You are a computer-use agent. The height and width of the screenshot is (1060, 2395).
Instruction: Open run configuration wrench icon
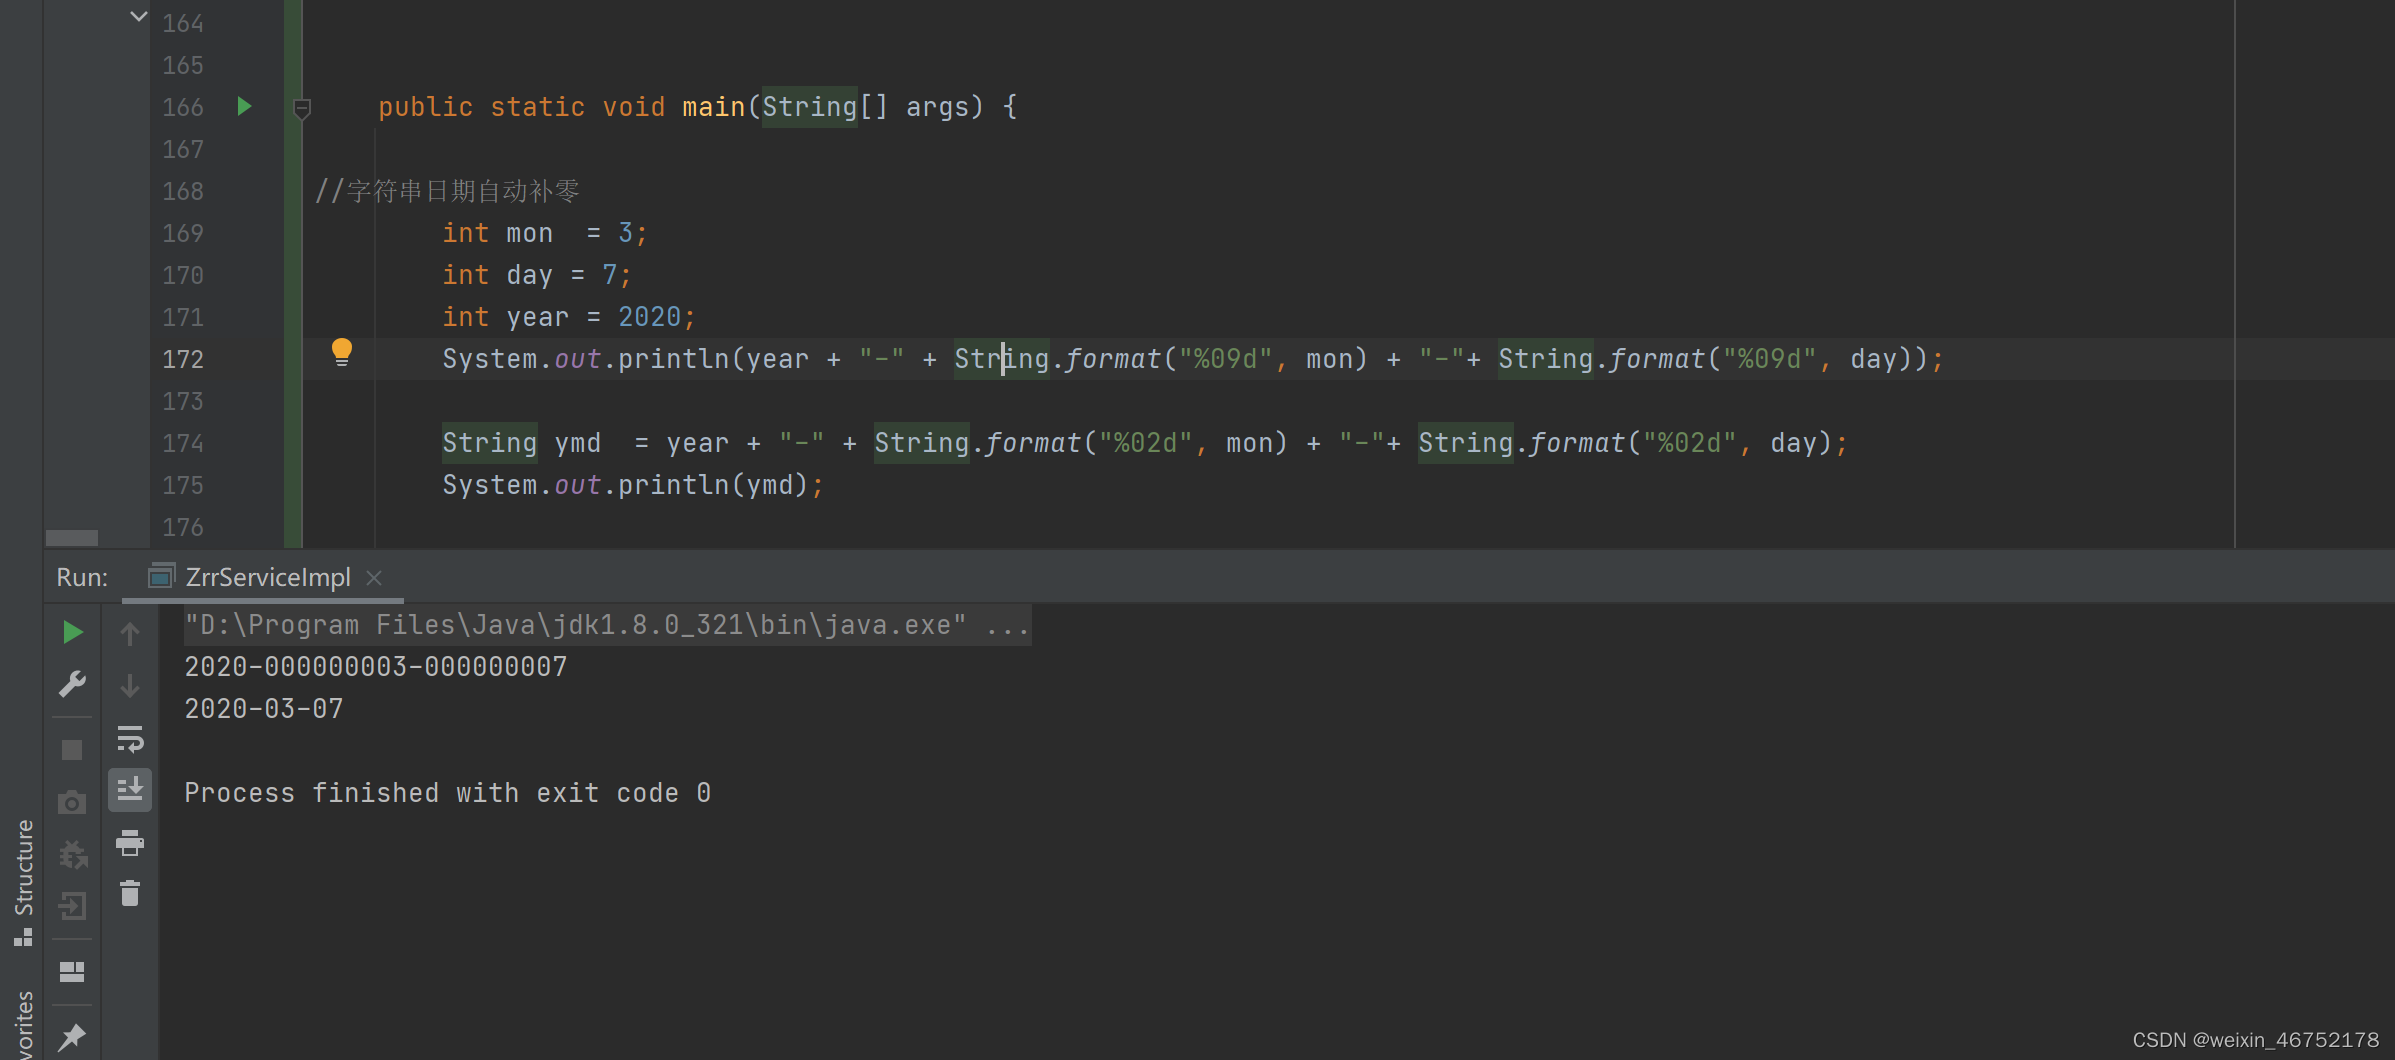tap(72, 684)
